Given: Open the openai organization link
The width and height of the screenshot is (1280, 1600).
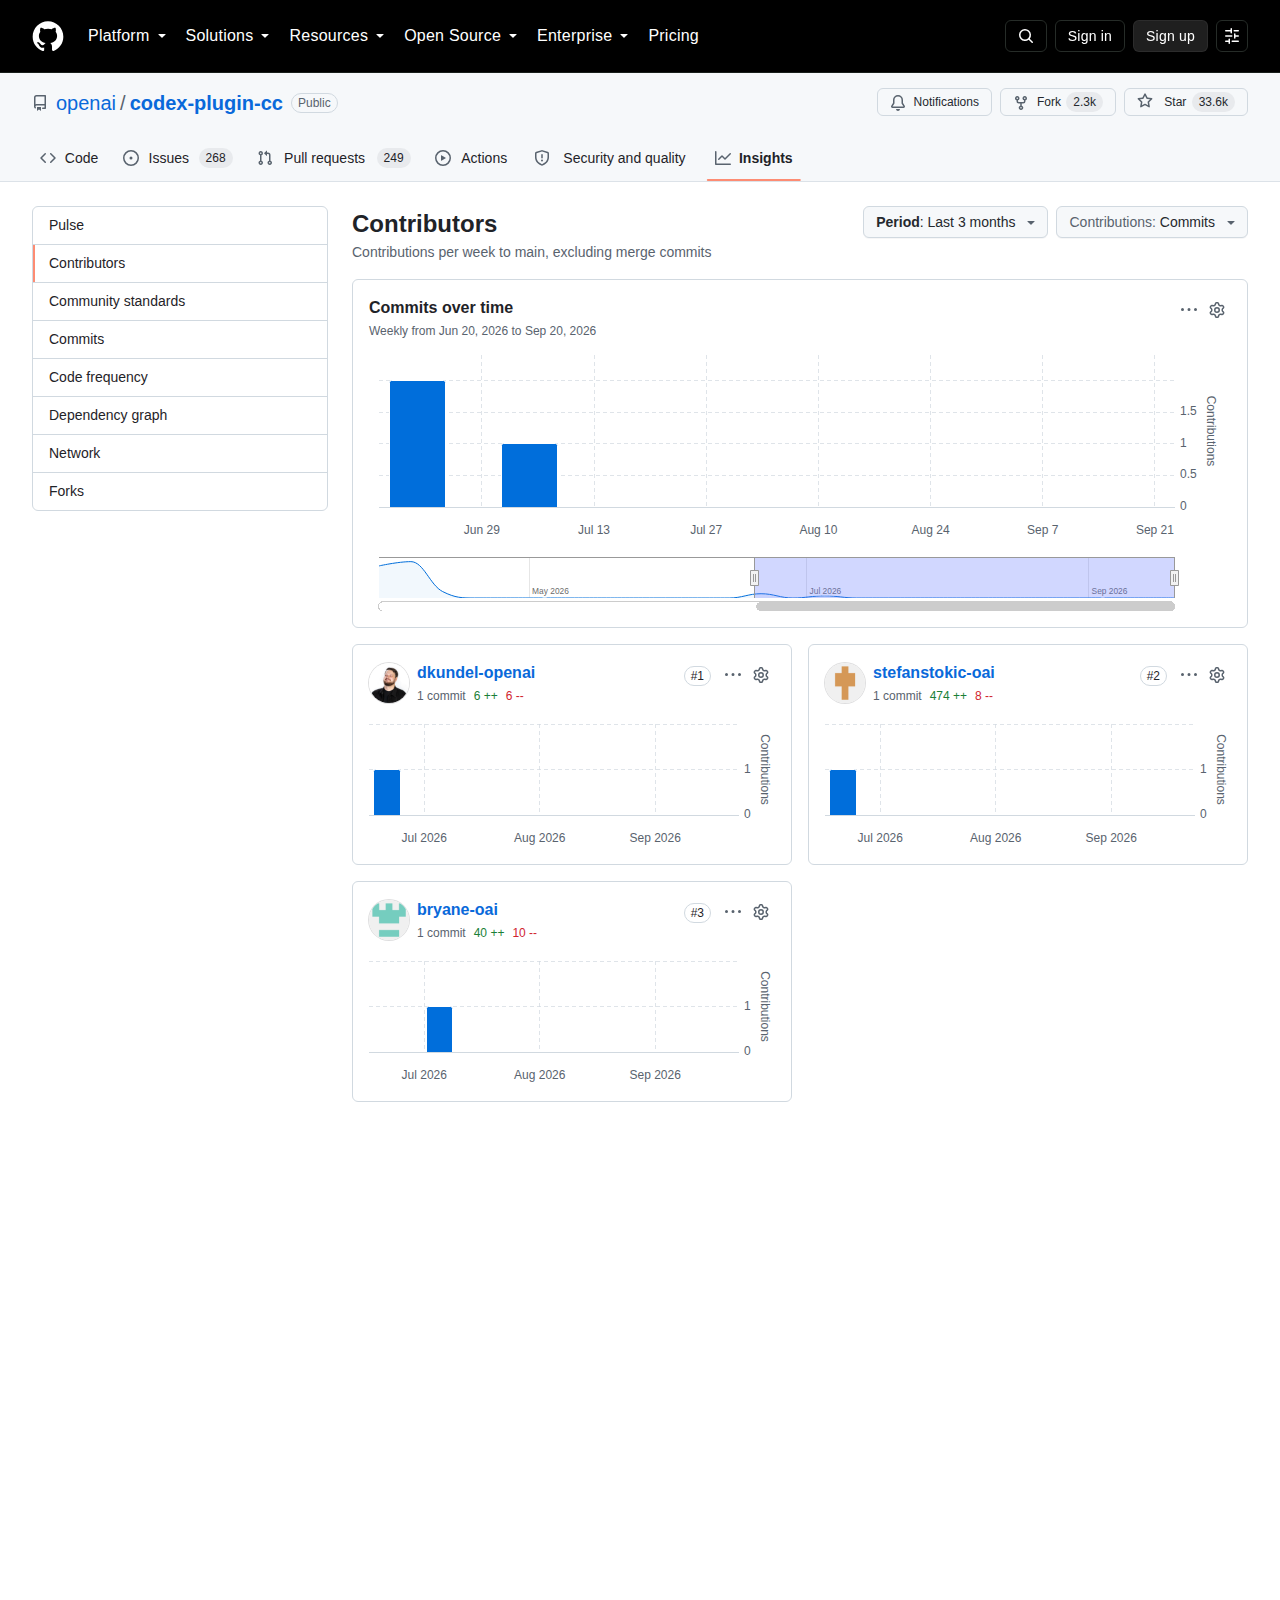Looking at the screenshot, I should coord(86,103).
